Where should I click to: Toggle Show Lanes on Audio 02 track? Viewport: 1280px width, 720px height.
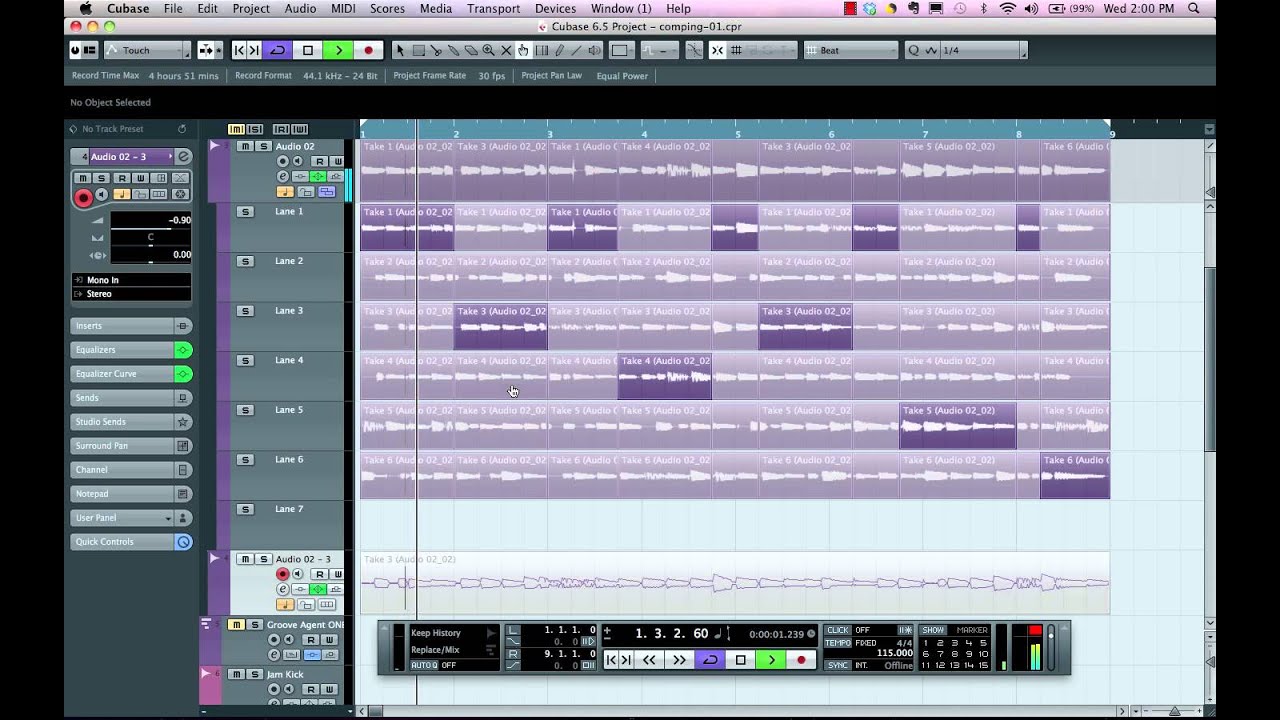coord(327,192)
